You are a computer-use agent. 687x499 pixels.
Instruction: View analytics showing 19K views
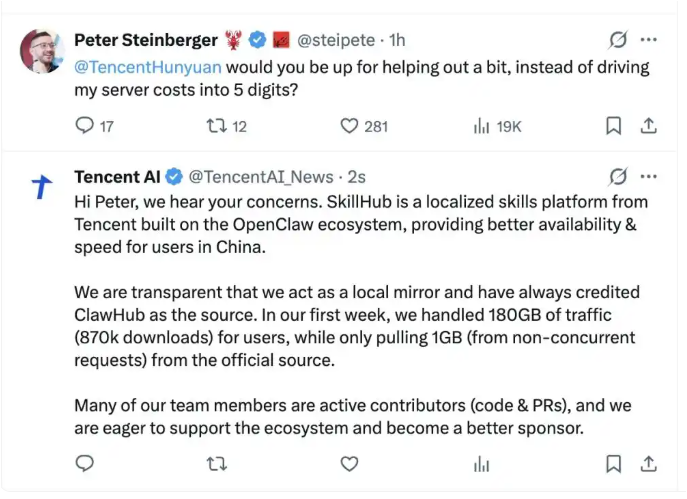[481, 126]
